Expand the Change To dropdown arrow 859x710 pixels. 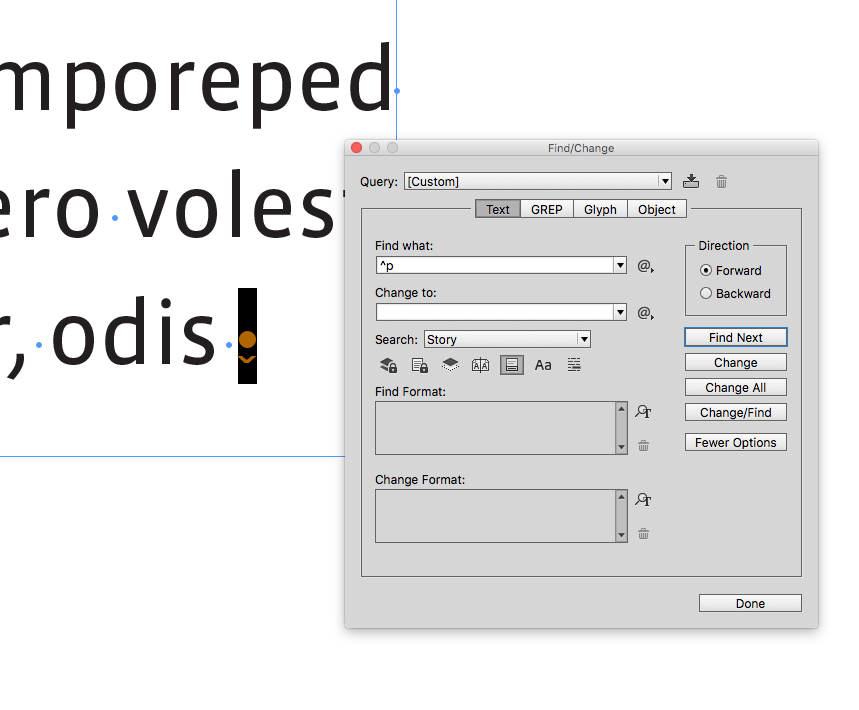pyautogui.click(x=619, y=311)
